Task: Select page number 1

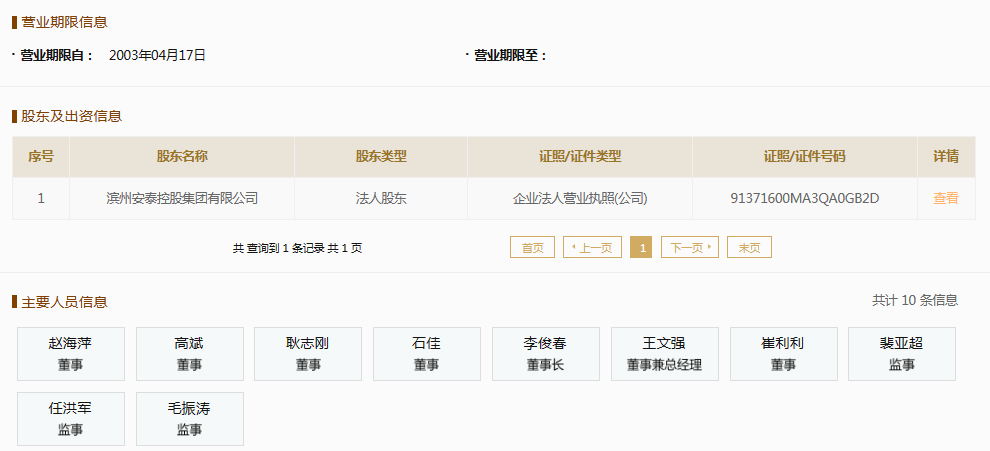Action: point(641,248)
